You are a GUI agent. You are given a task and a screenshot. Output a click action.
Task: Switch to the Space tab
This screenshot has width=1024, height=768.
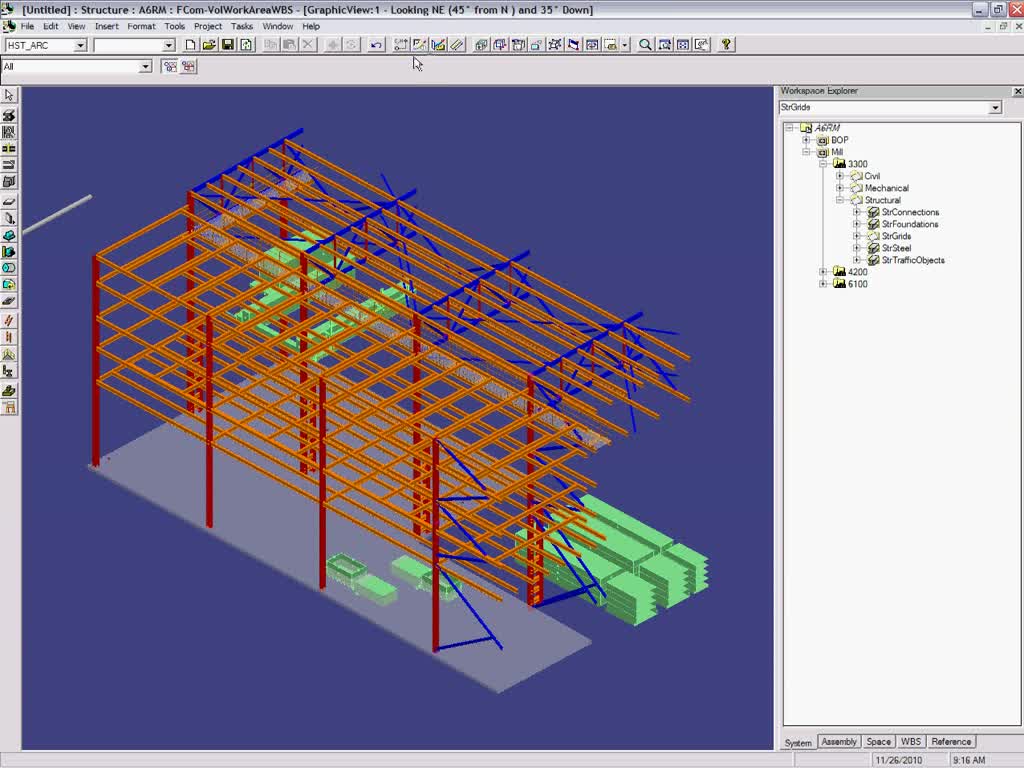(x=878, y=742)
